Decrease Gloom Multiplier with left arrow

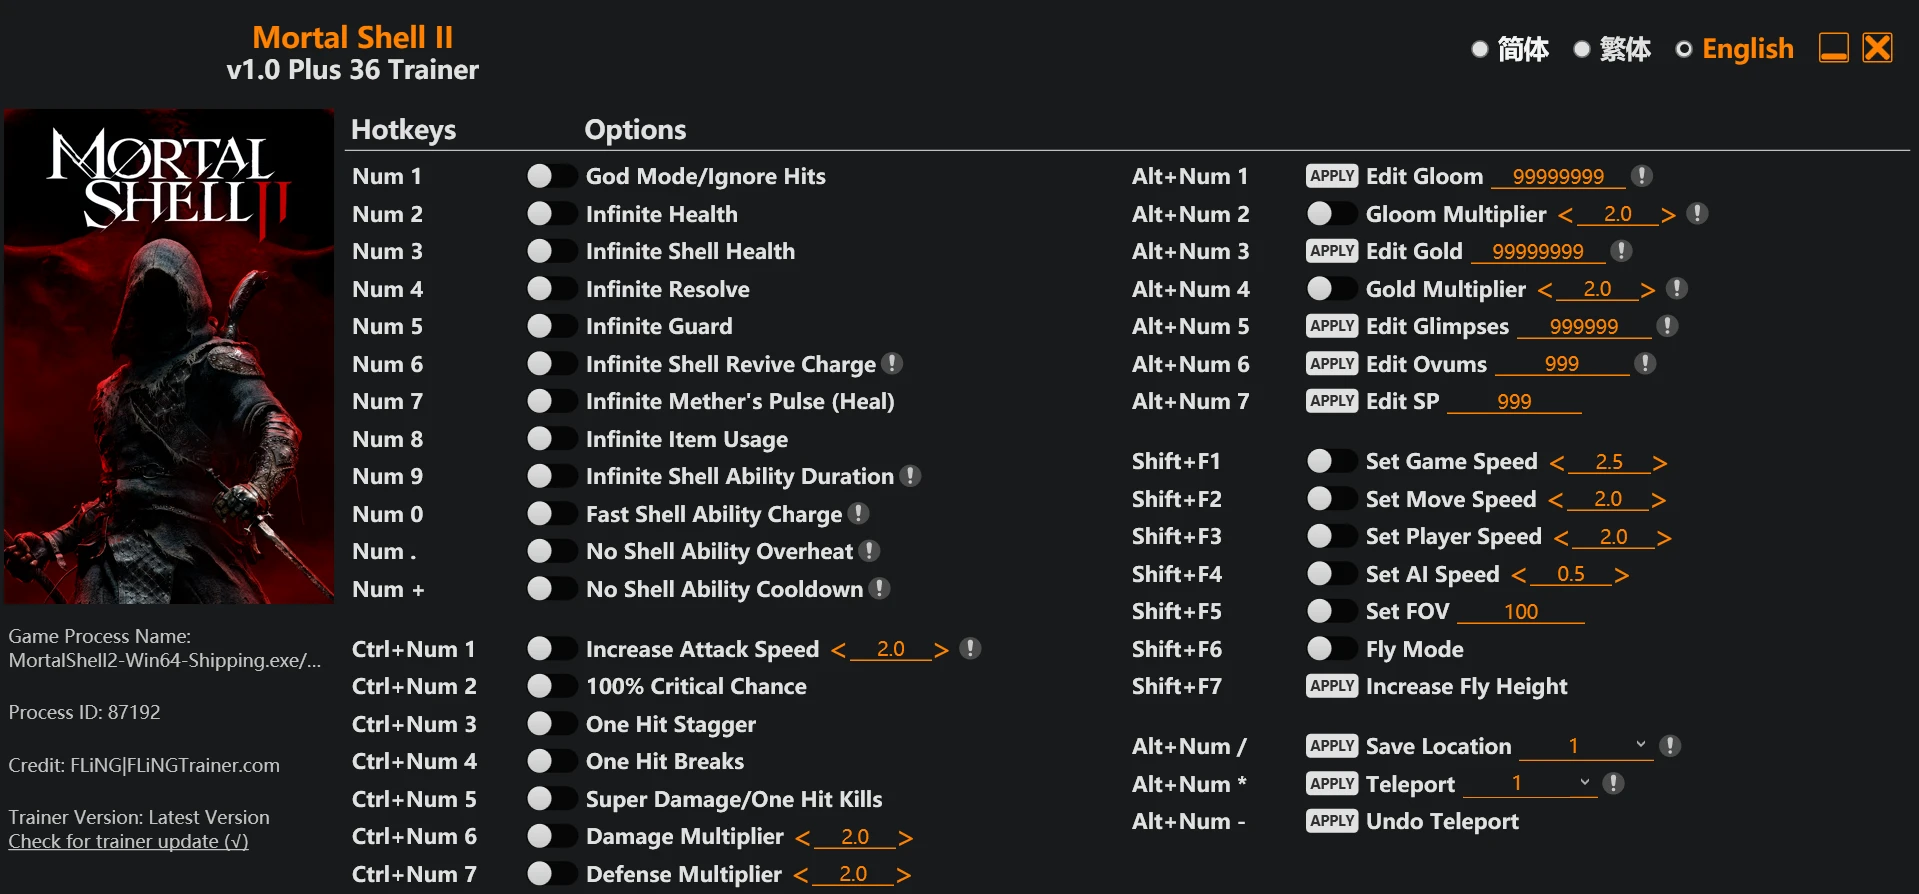point(1566,215)
